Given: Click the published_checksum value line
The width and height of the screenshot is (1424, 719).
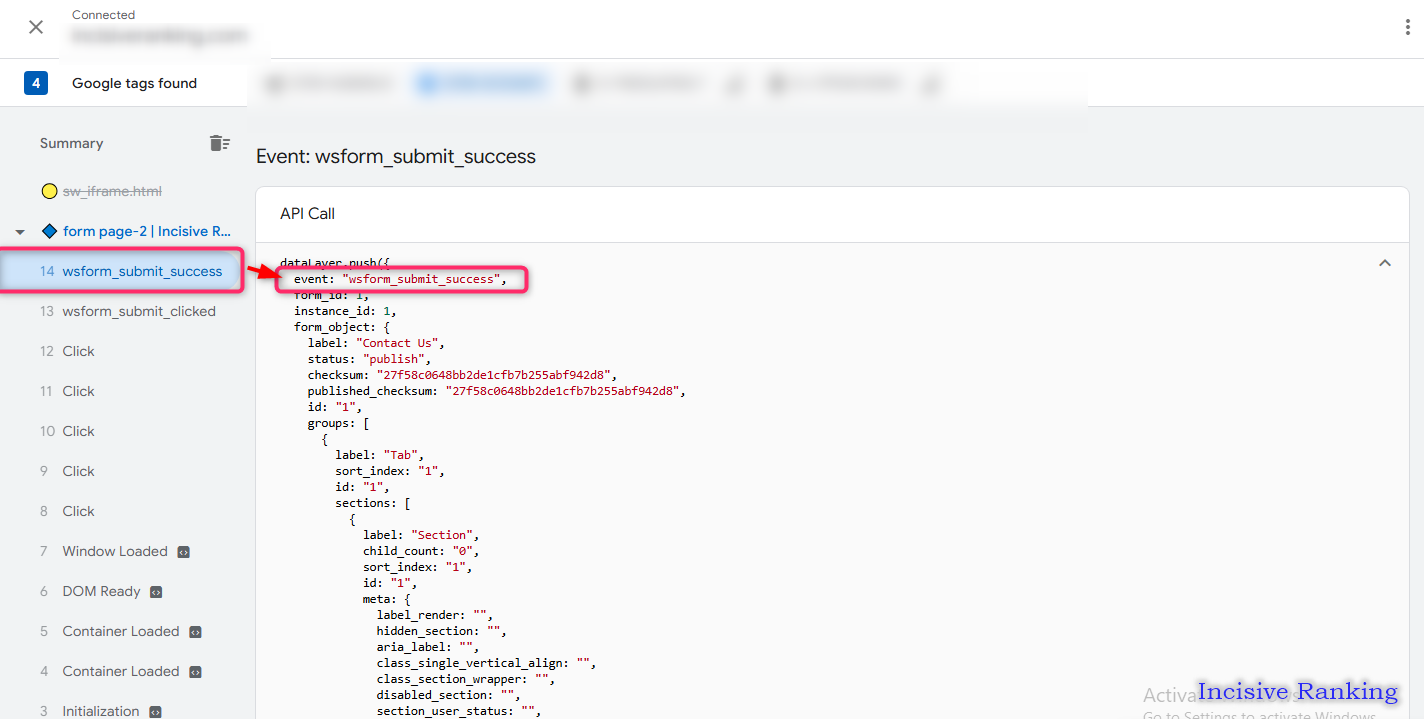Looking at the screenshot, I should tap(496, 391).
